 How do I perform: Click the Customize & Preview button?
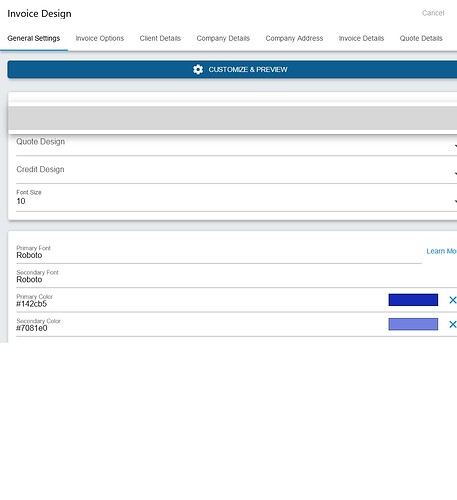coord(232,69)
